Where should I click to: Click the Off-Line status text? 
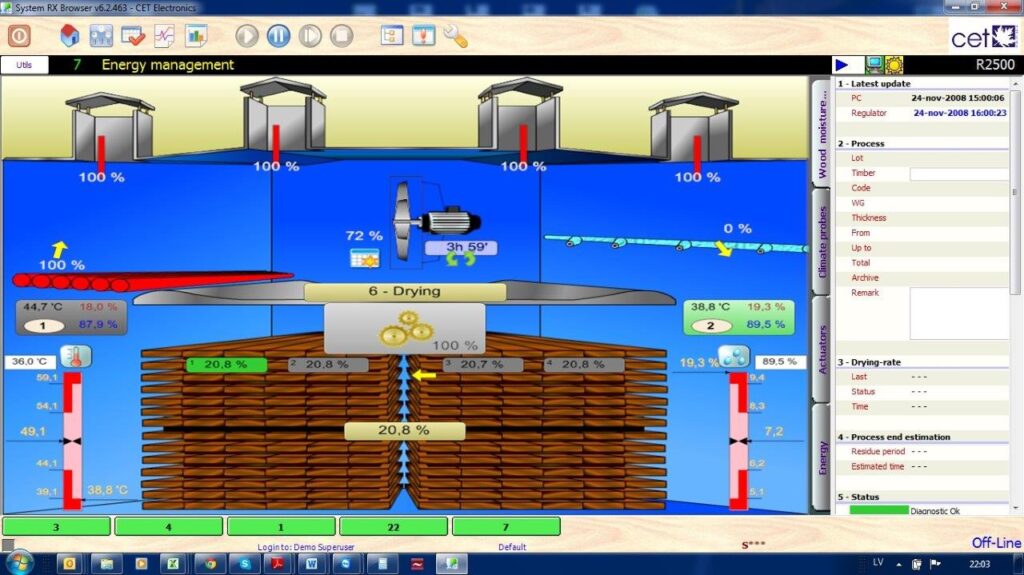click(996, 543)
